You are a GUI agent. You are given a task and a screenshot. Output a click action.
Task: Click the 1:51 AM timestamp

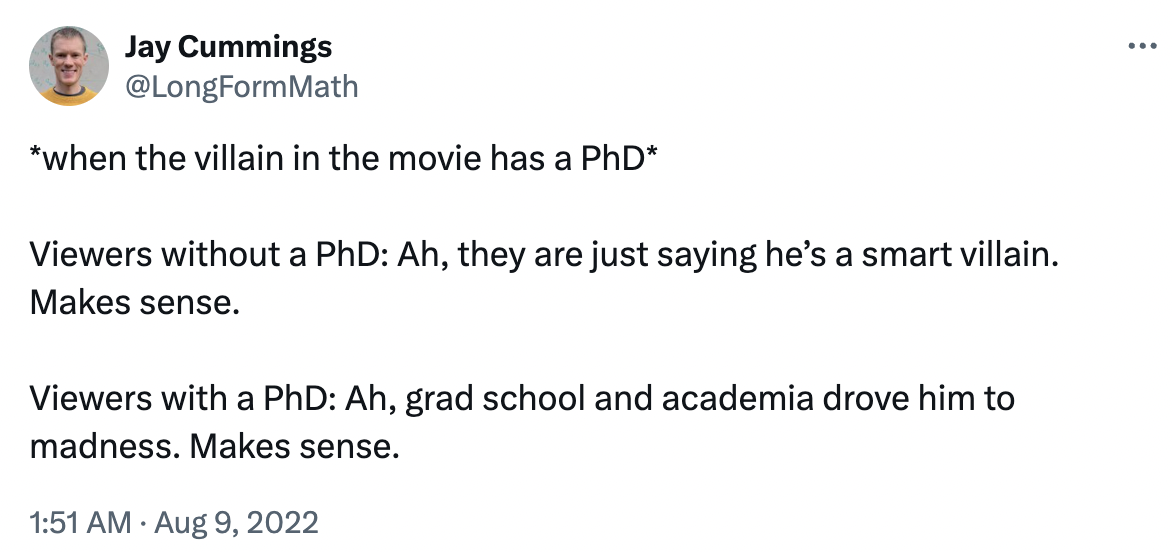click(80, 522)
